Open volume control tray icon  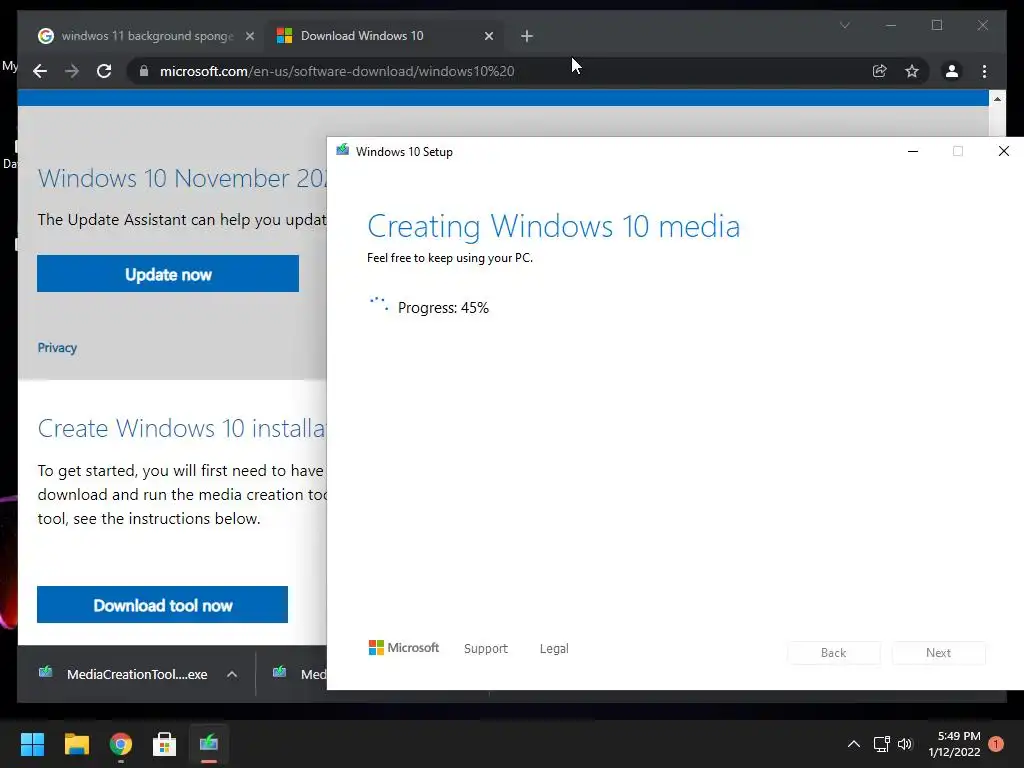pyautogui.click(x=904, y=744)
